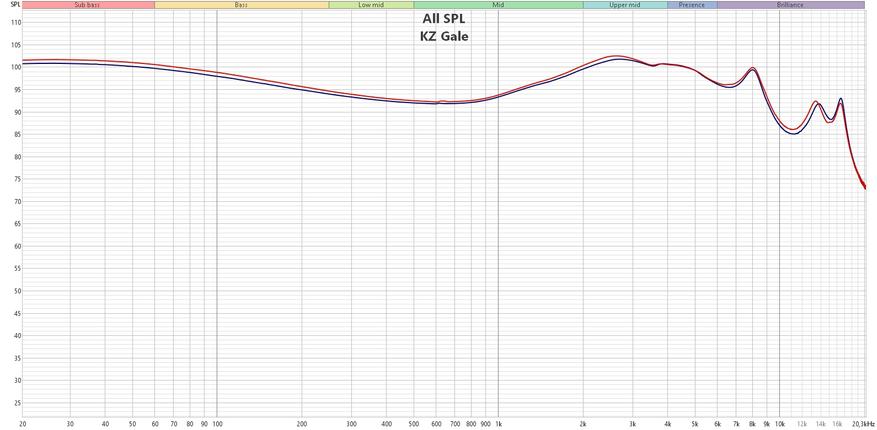Image resolution: width=877 pixels, height=430 pixels.
Task: Click the 300 Hz frequency axis label
Action: pyautogui.click(x=352, y=424)
